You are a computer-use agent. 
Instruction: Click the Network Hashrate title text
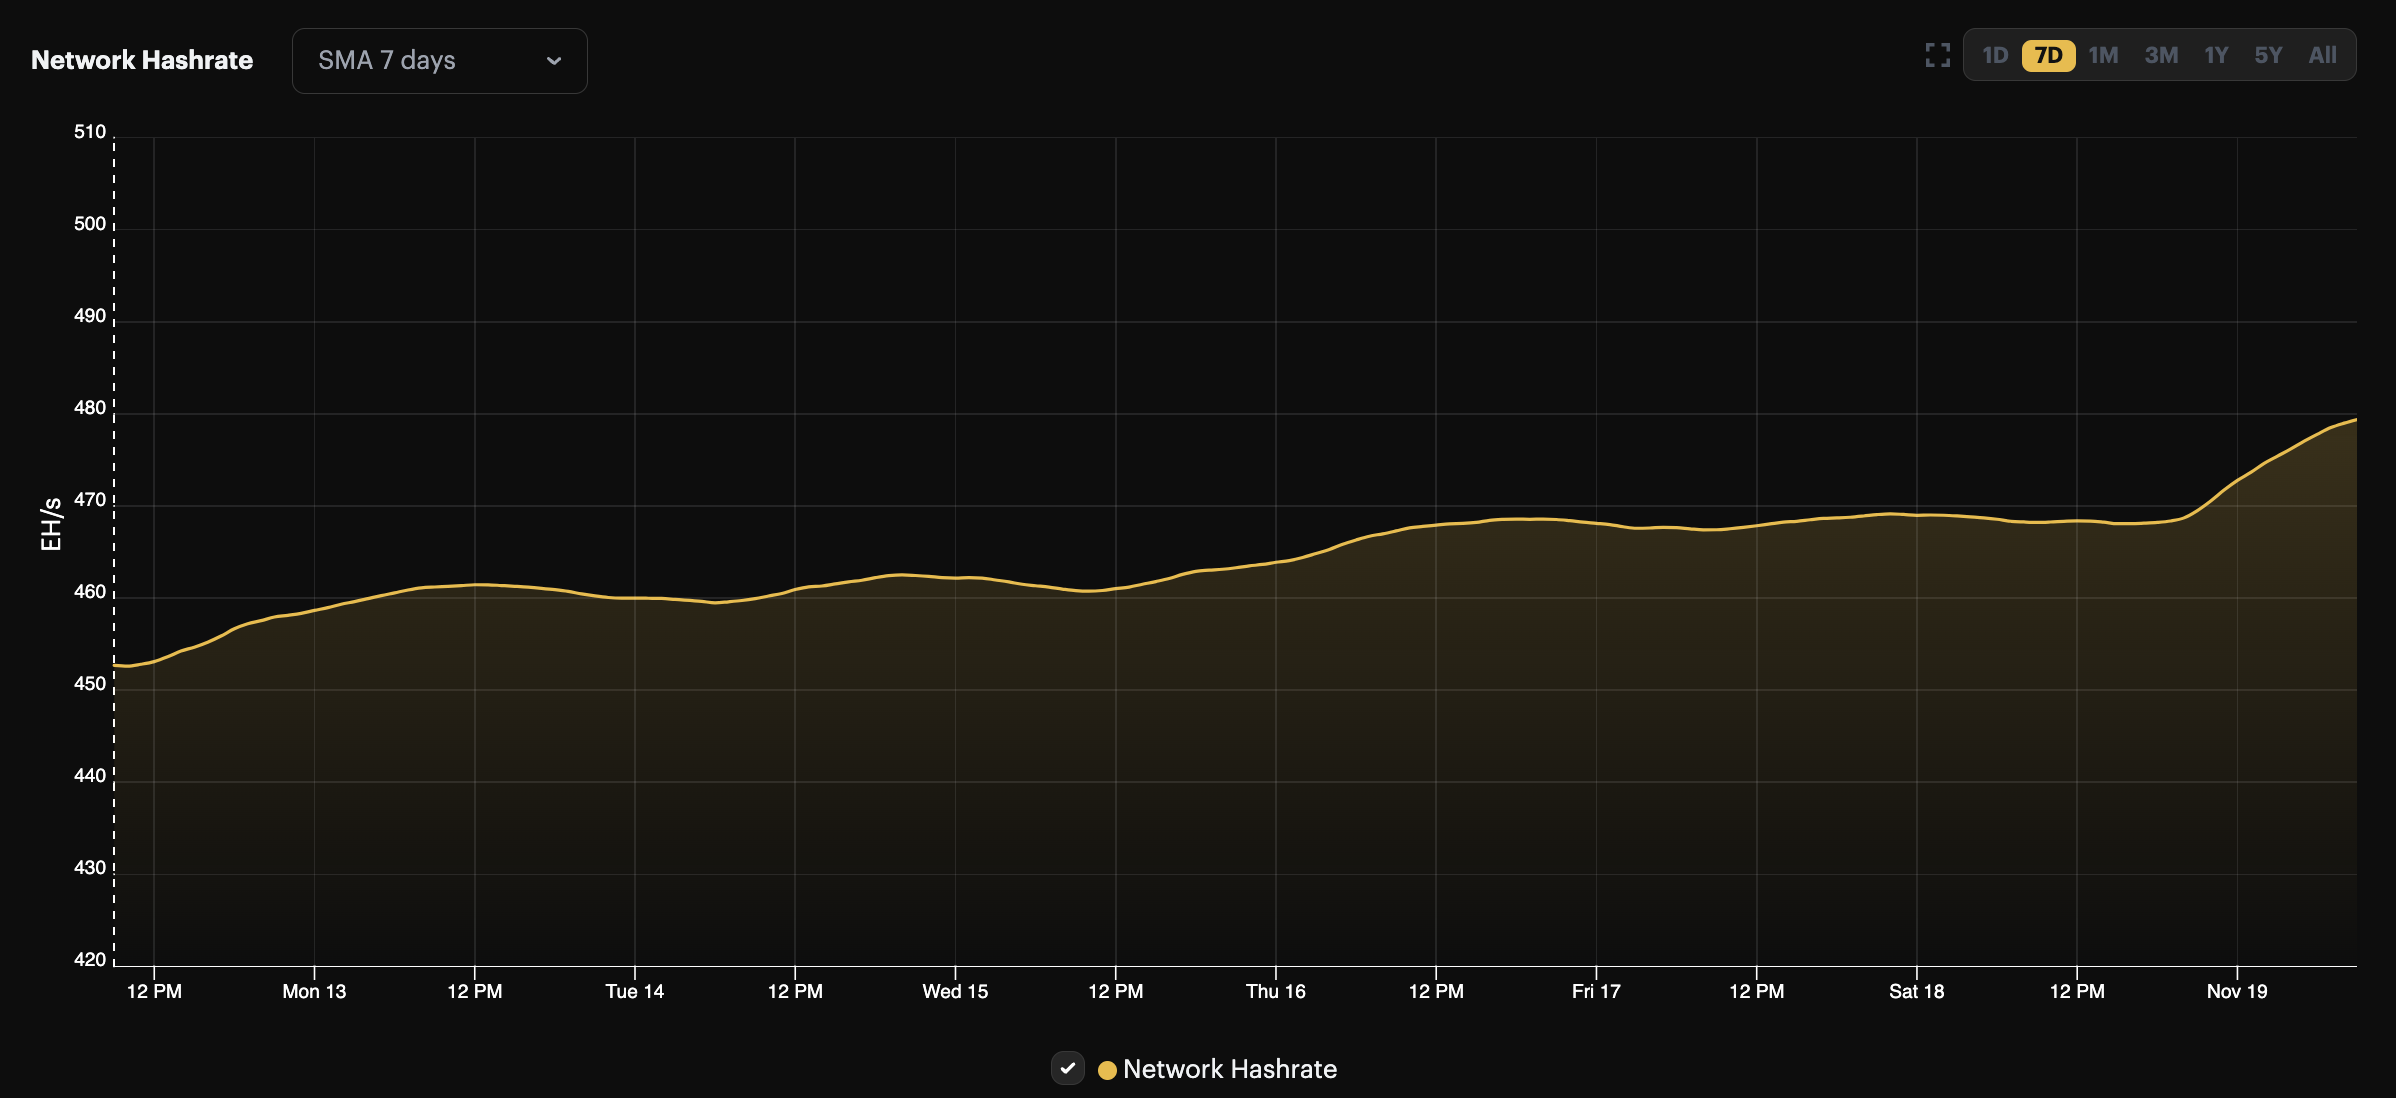pyautogui.click(x=141, y=59)
